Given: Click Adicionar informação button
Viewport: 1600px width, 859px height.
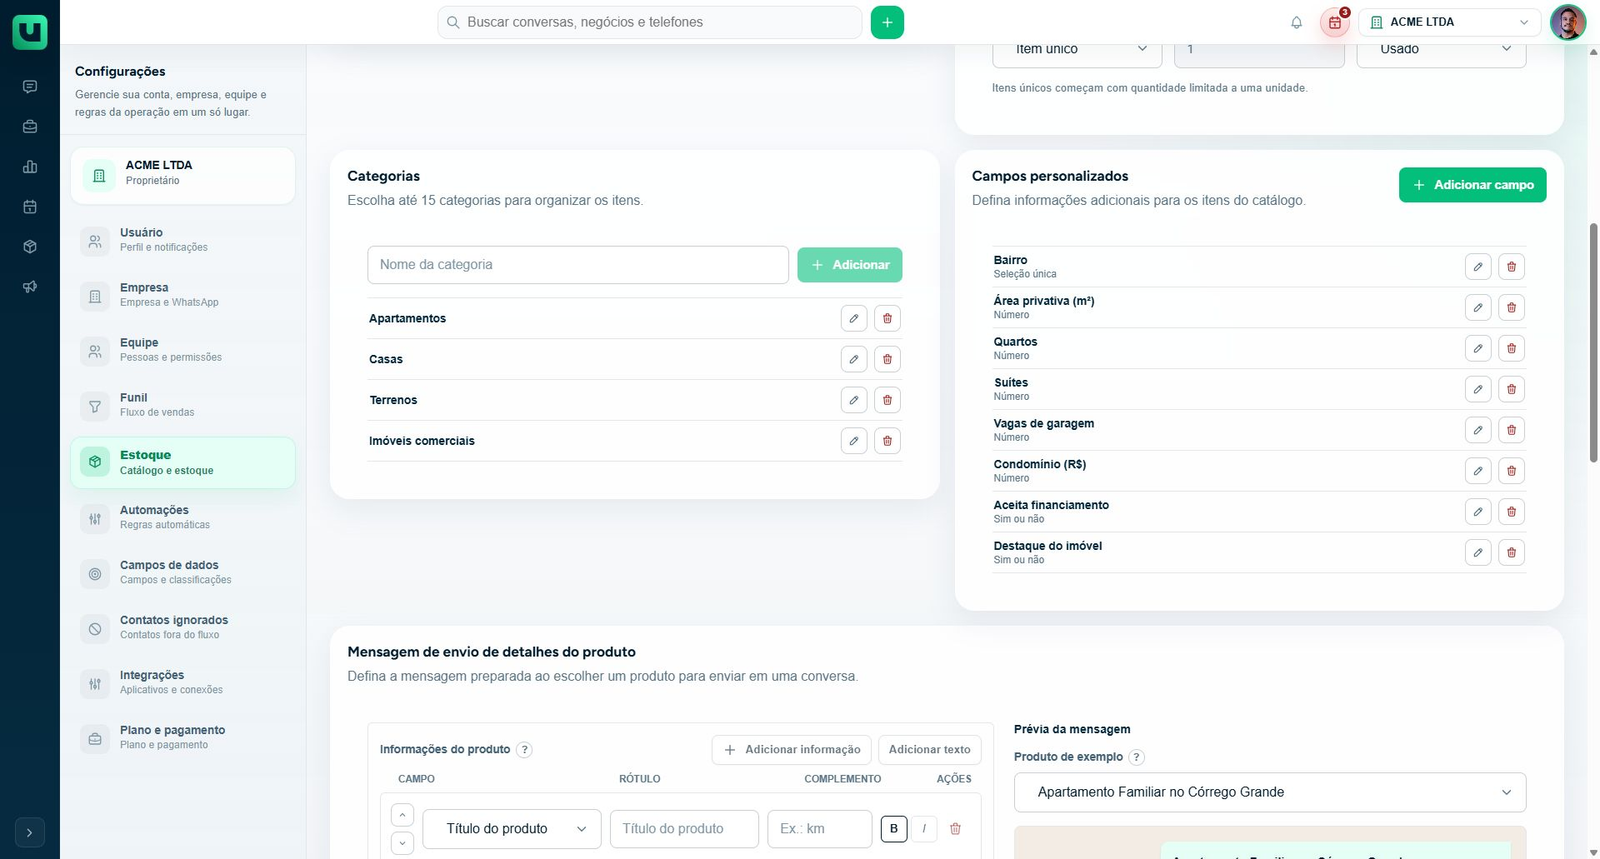Looking at the screenshot, I should 792,749.
